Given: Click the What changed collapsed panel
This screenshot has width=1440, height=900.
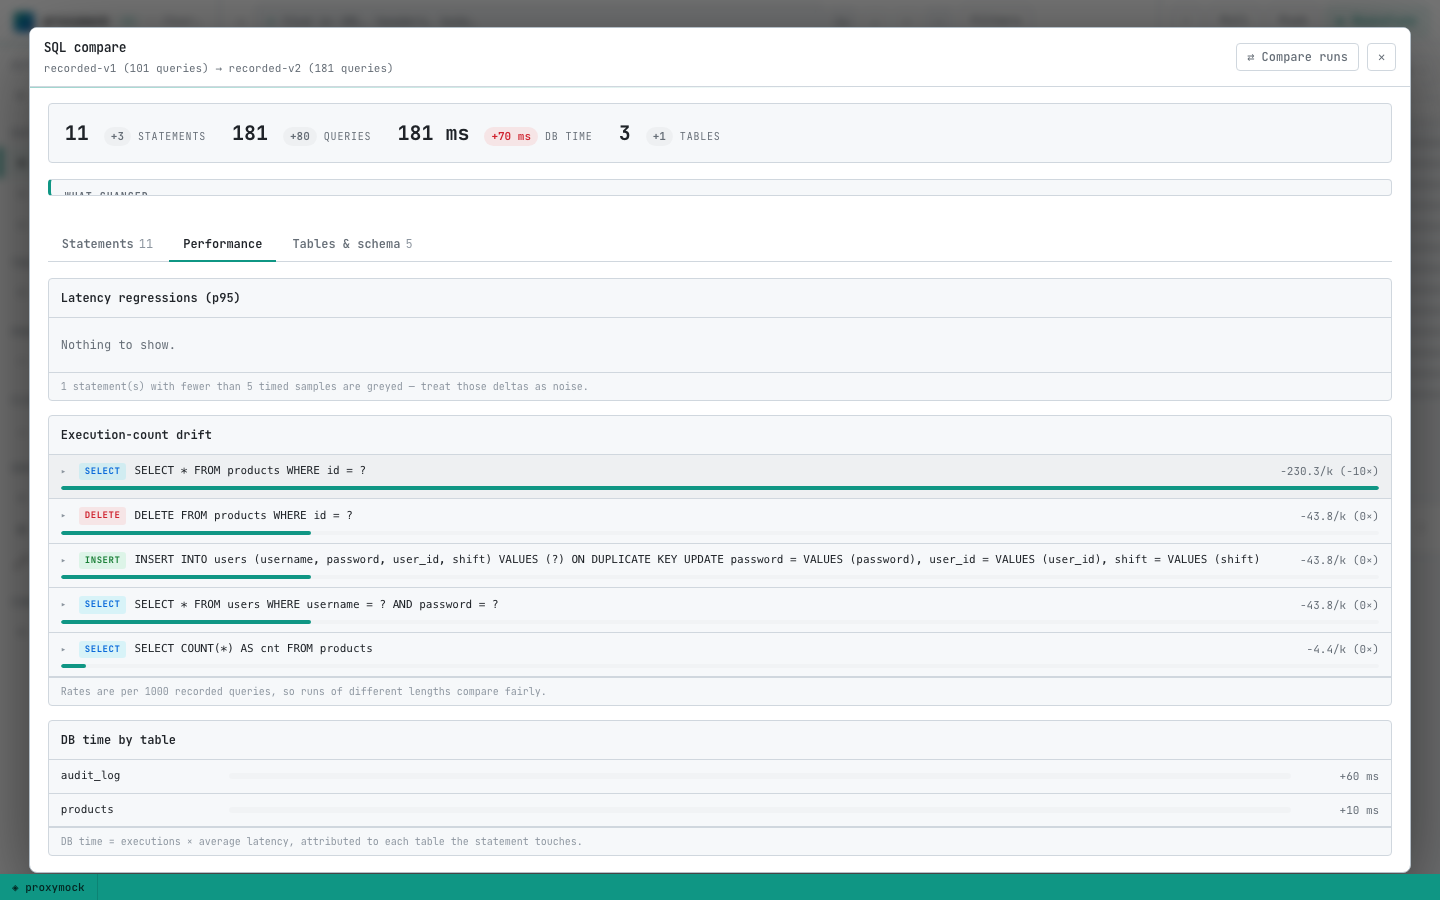Looking at the screenshot, I should click(720, 188).
